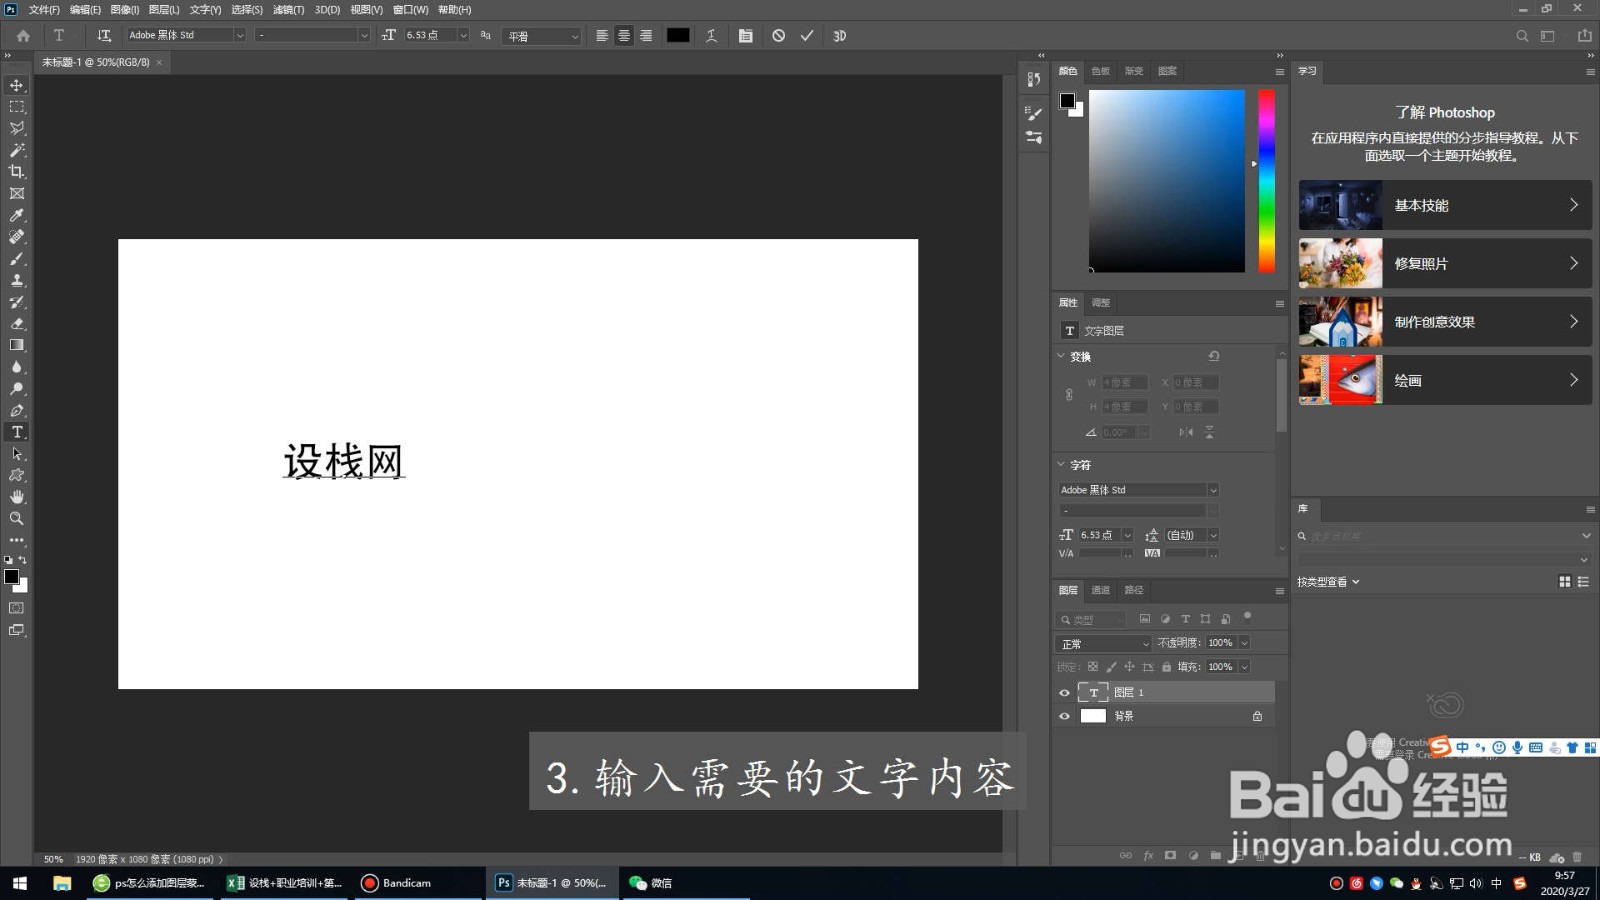Screen dimensions: 1600x900
Task: Select the Pen tool
Action: point(17,411)
